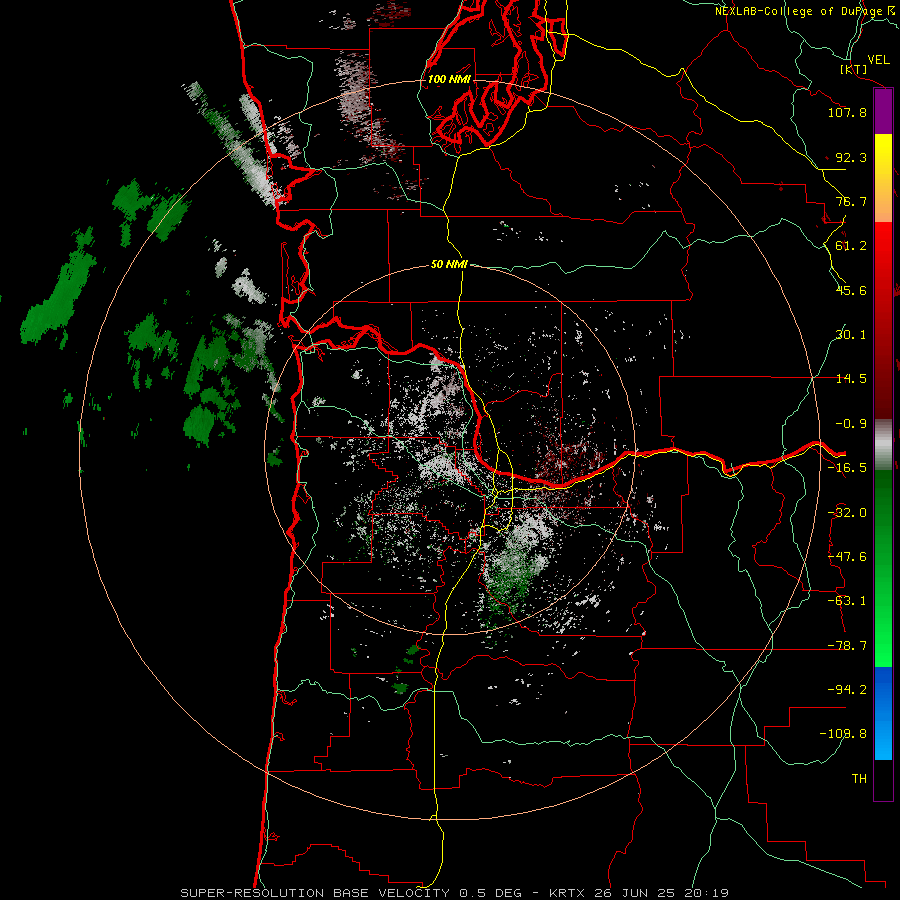Screen dimensions: 900x900
Task: Click the '50 NMI' range ring label
Action: click(x=449, y=265)
